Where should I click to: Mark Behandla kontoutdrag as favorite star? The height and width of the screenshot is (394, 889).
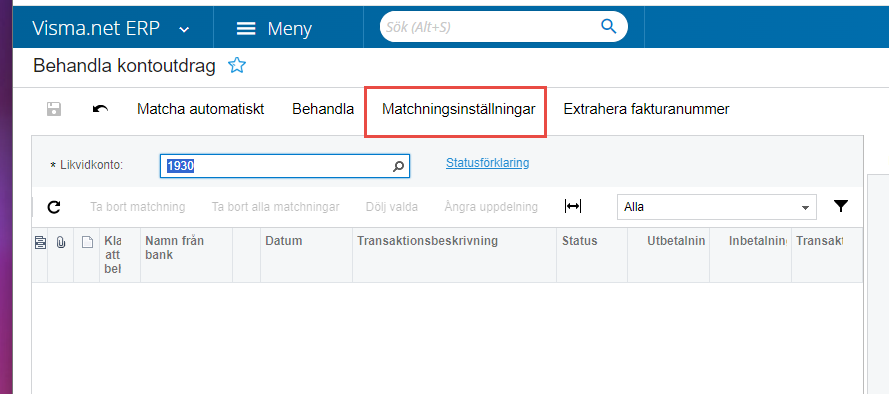pyautogui.click(x=236, y=66)
